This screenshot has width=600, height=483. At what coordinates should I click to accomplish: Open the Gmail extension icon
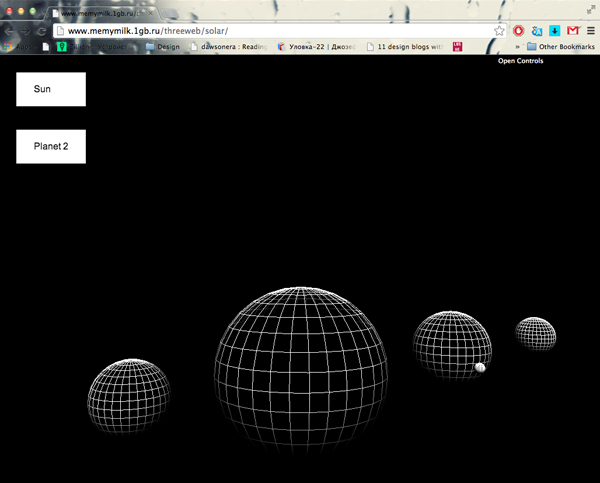coord(572,31)
